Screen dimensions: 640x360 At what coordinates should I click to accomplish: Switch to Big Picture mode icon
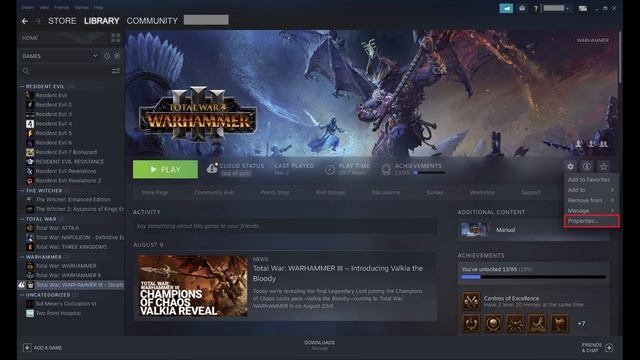tap(583, 8)
